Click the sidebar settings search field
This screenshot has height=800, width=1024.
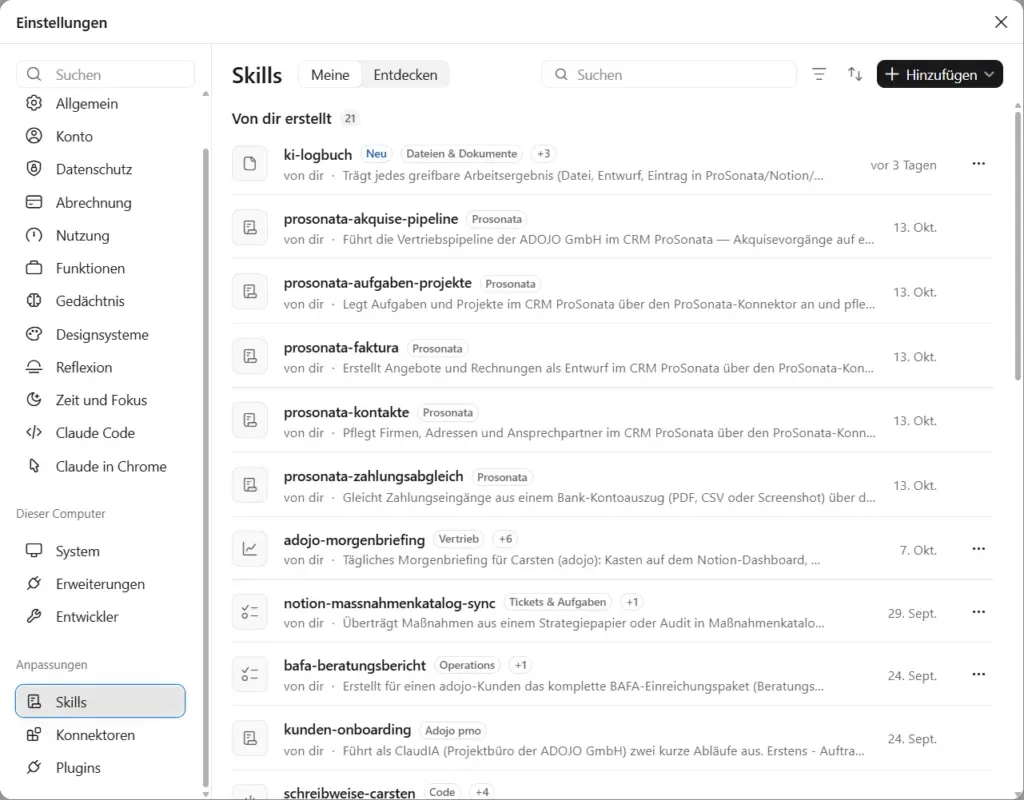(x=106, y=74)
